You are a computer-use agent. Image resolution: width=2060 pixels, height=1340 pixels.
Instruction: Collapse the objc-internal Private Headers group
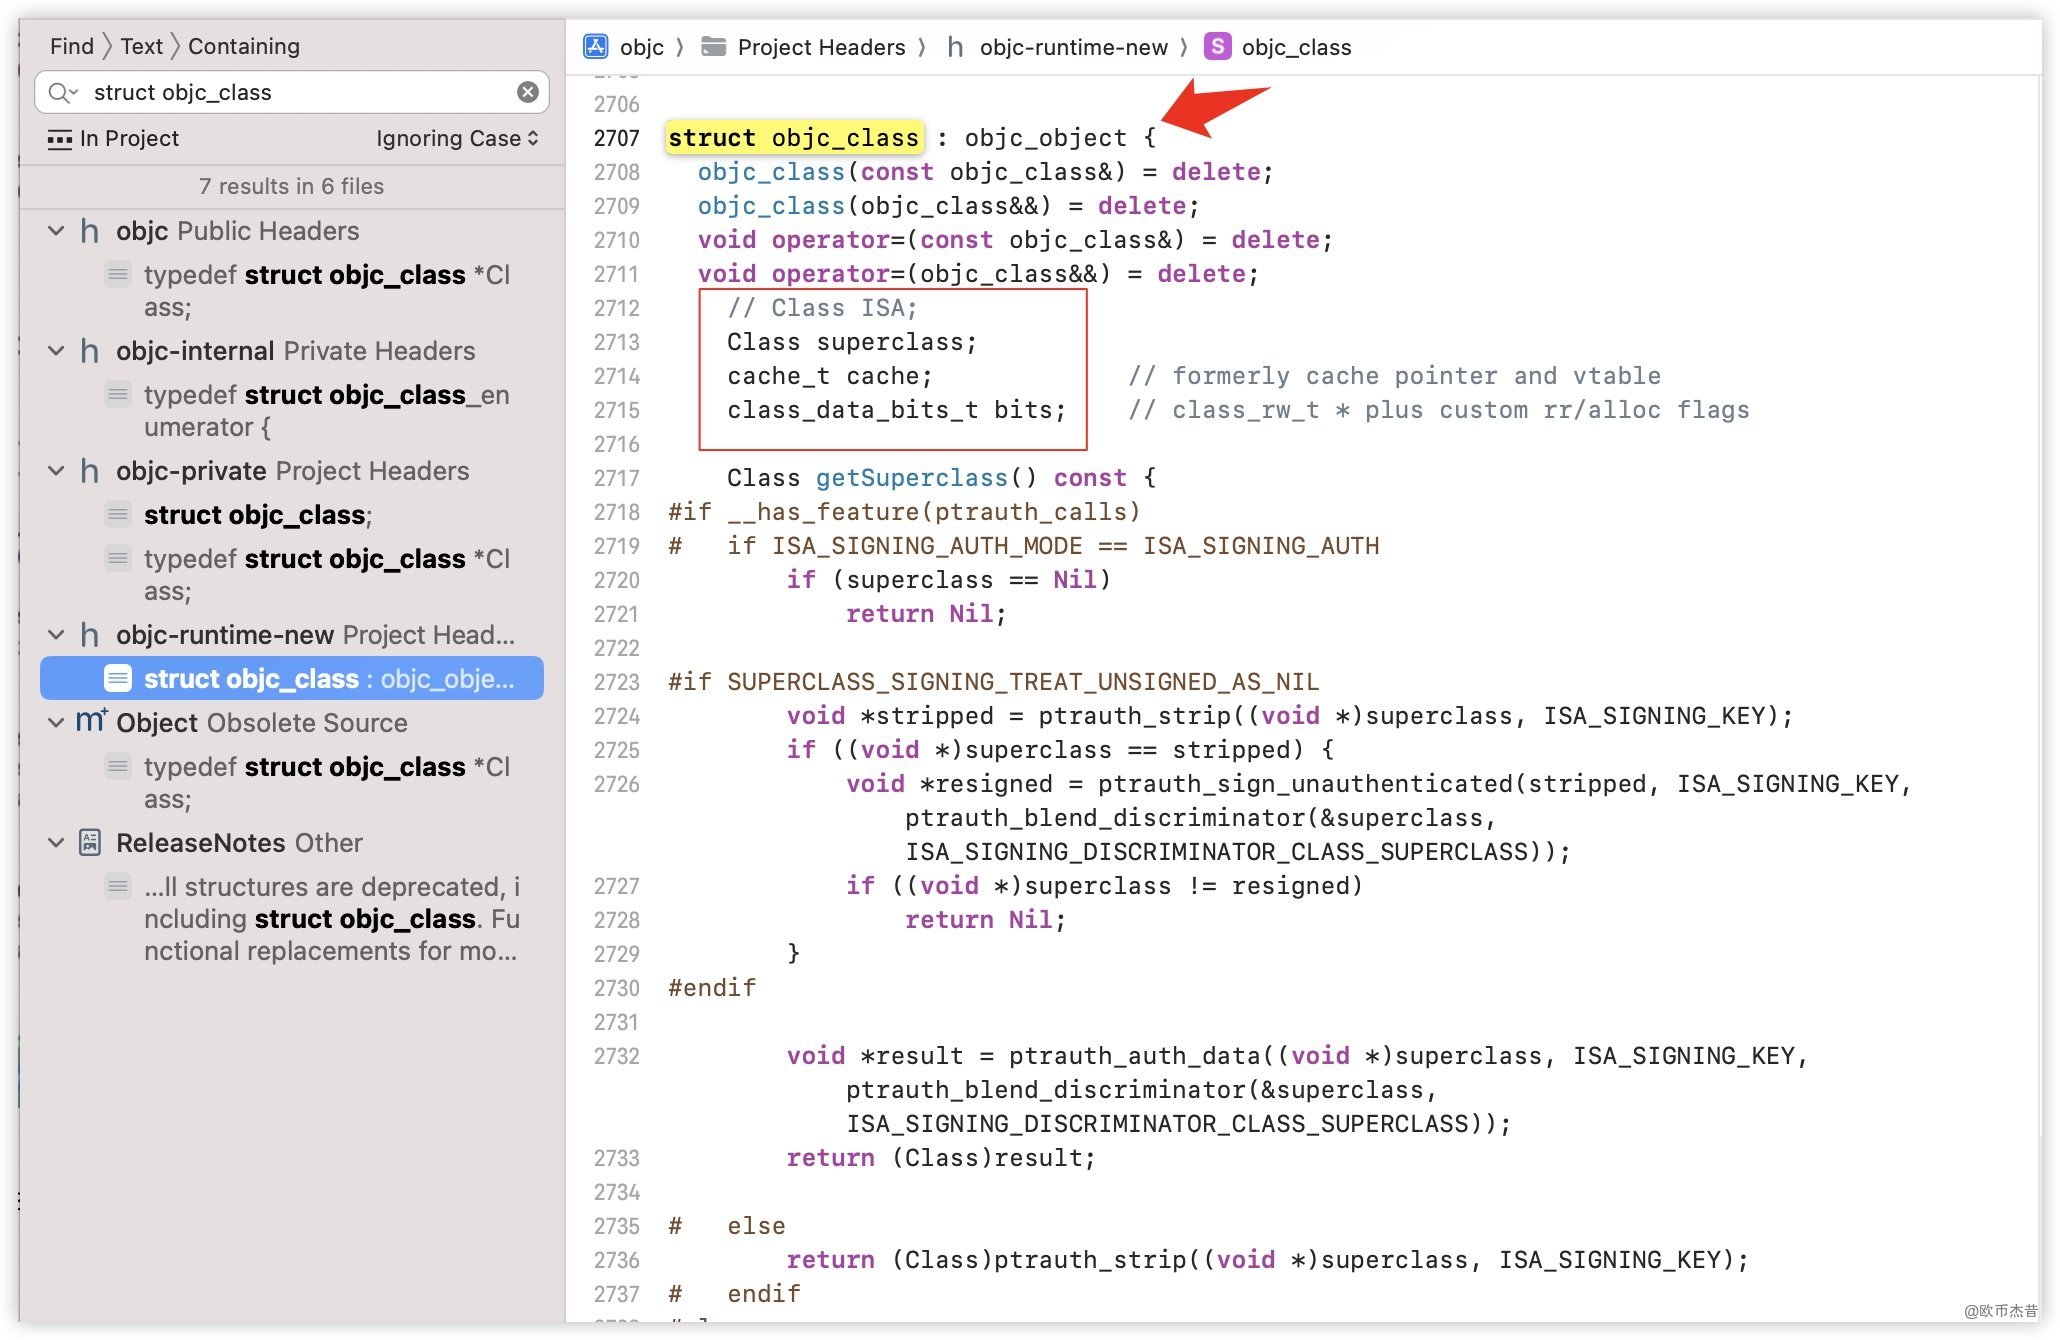(57, 351)
